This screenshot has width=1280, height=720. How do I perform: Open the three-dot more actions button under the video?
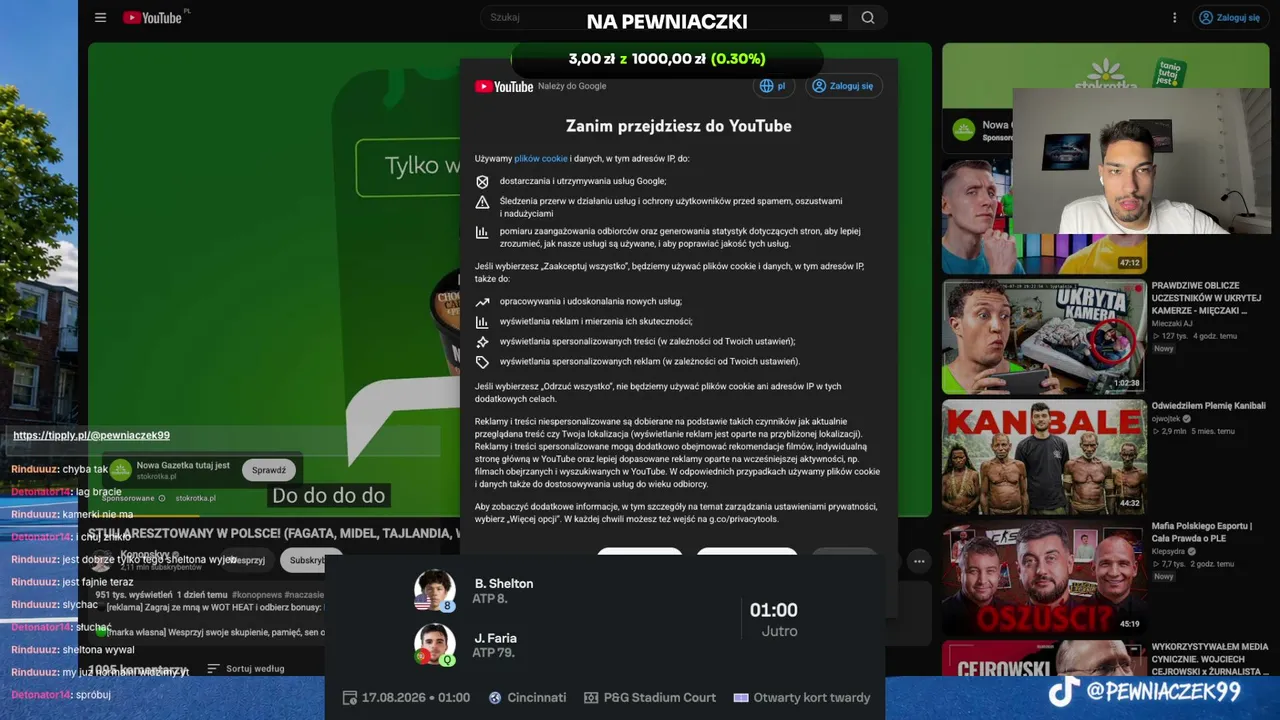click(919, 561)
